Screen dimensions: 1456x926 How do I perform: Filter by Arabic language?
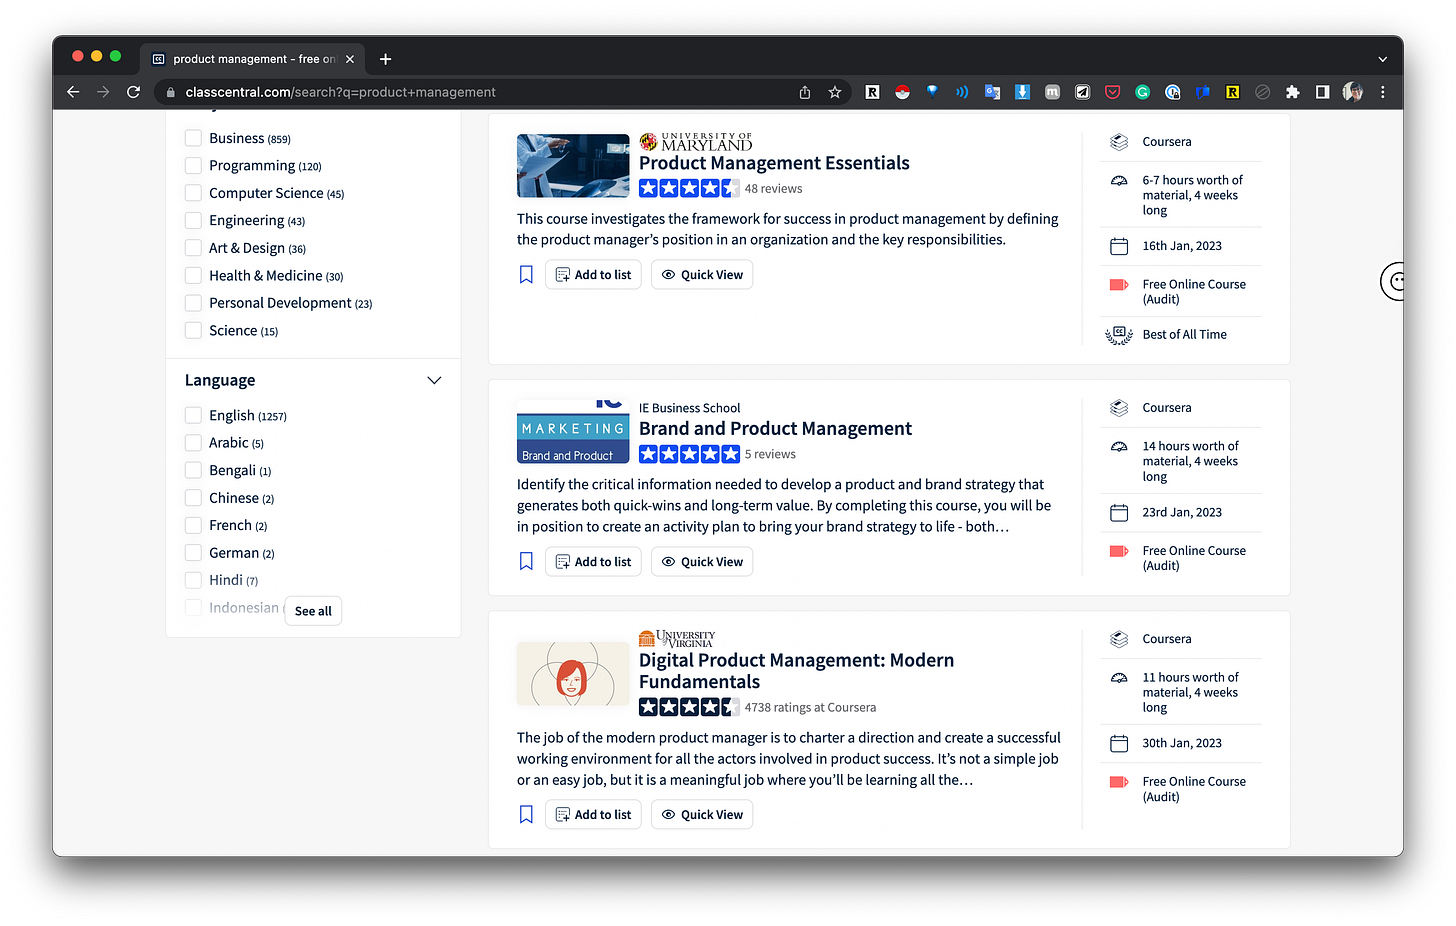(193, 443)
